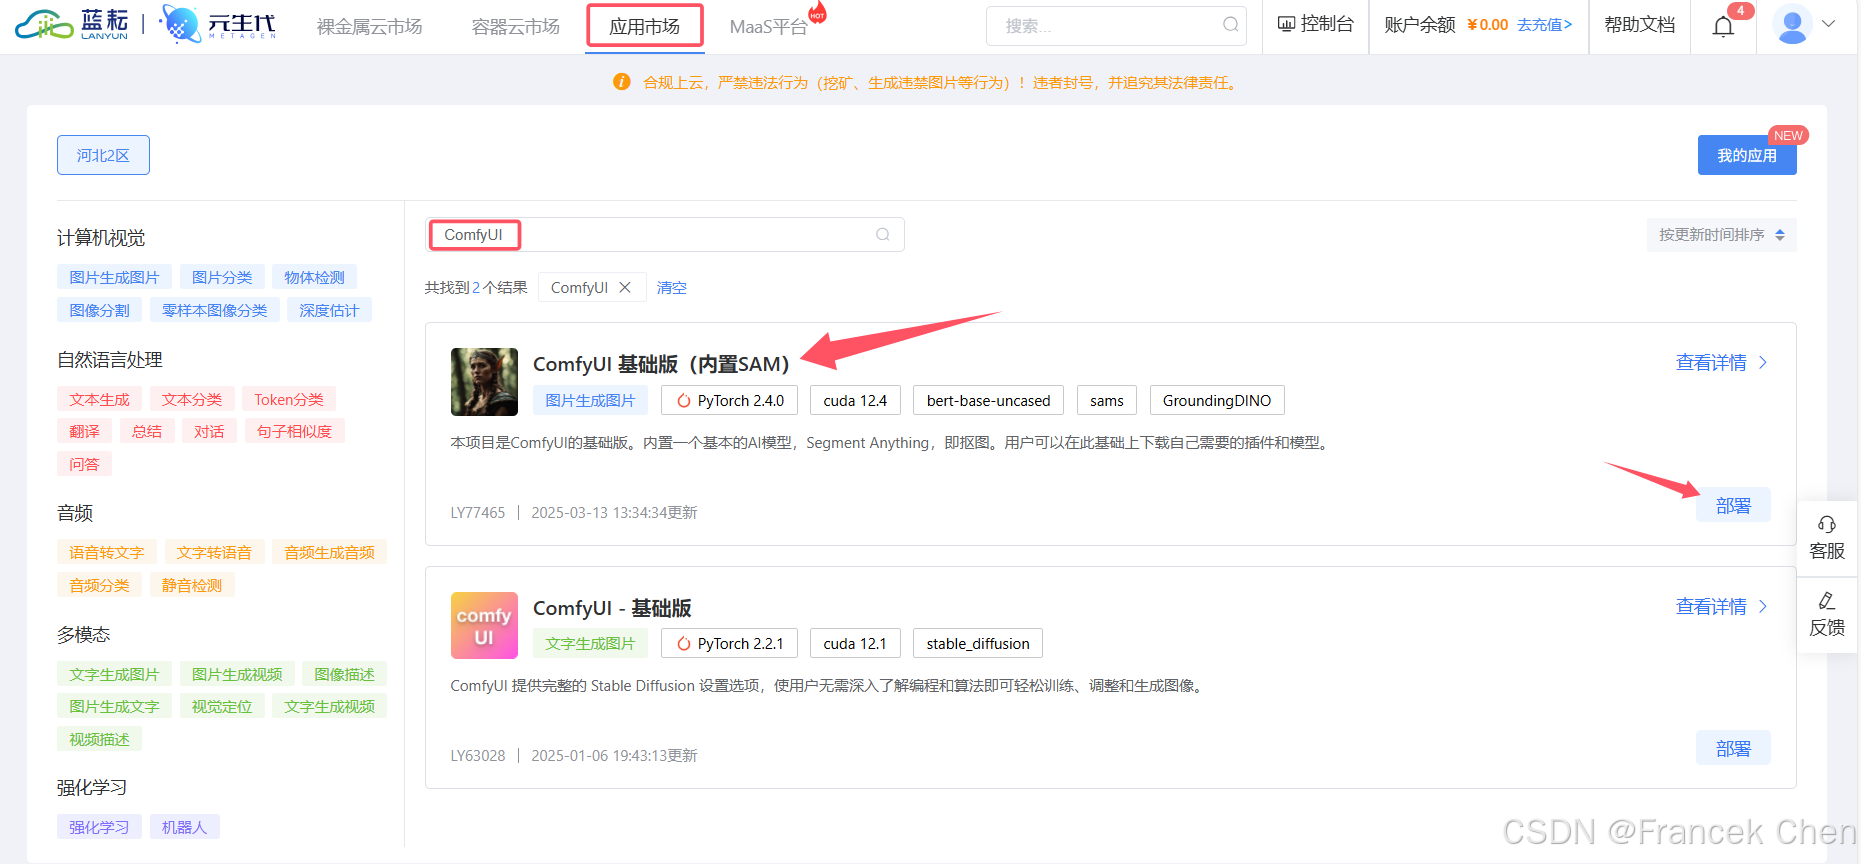Filter by 图片生成文字 tag

(x=114, y=706)
